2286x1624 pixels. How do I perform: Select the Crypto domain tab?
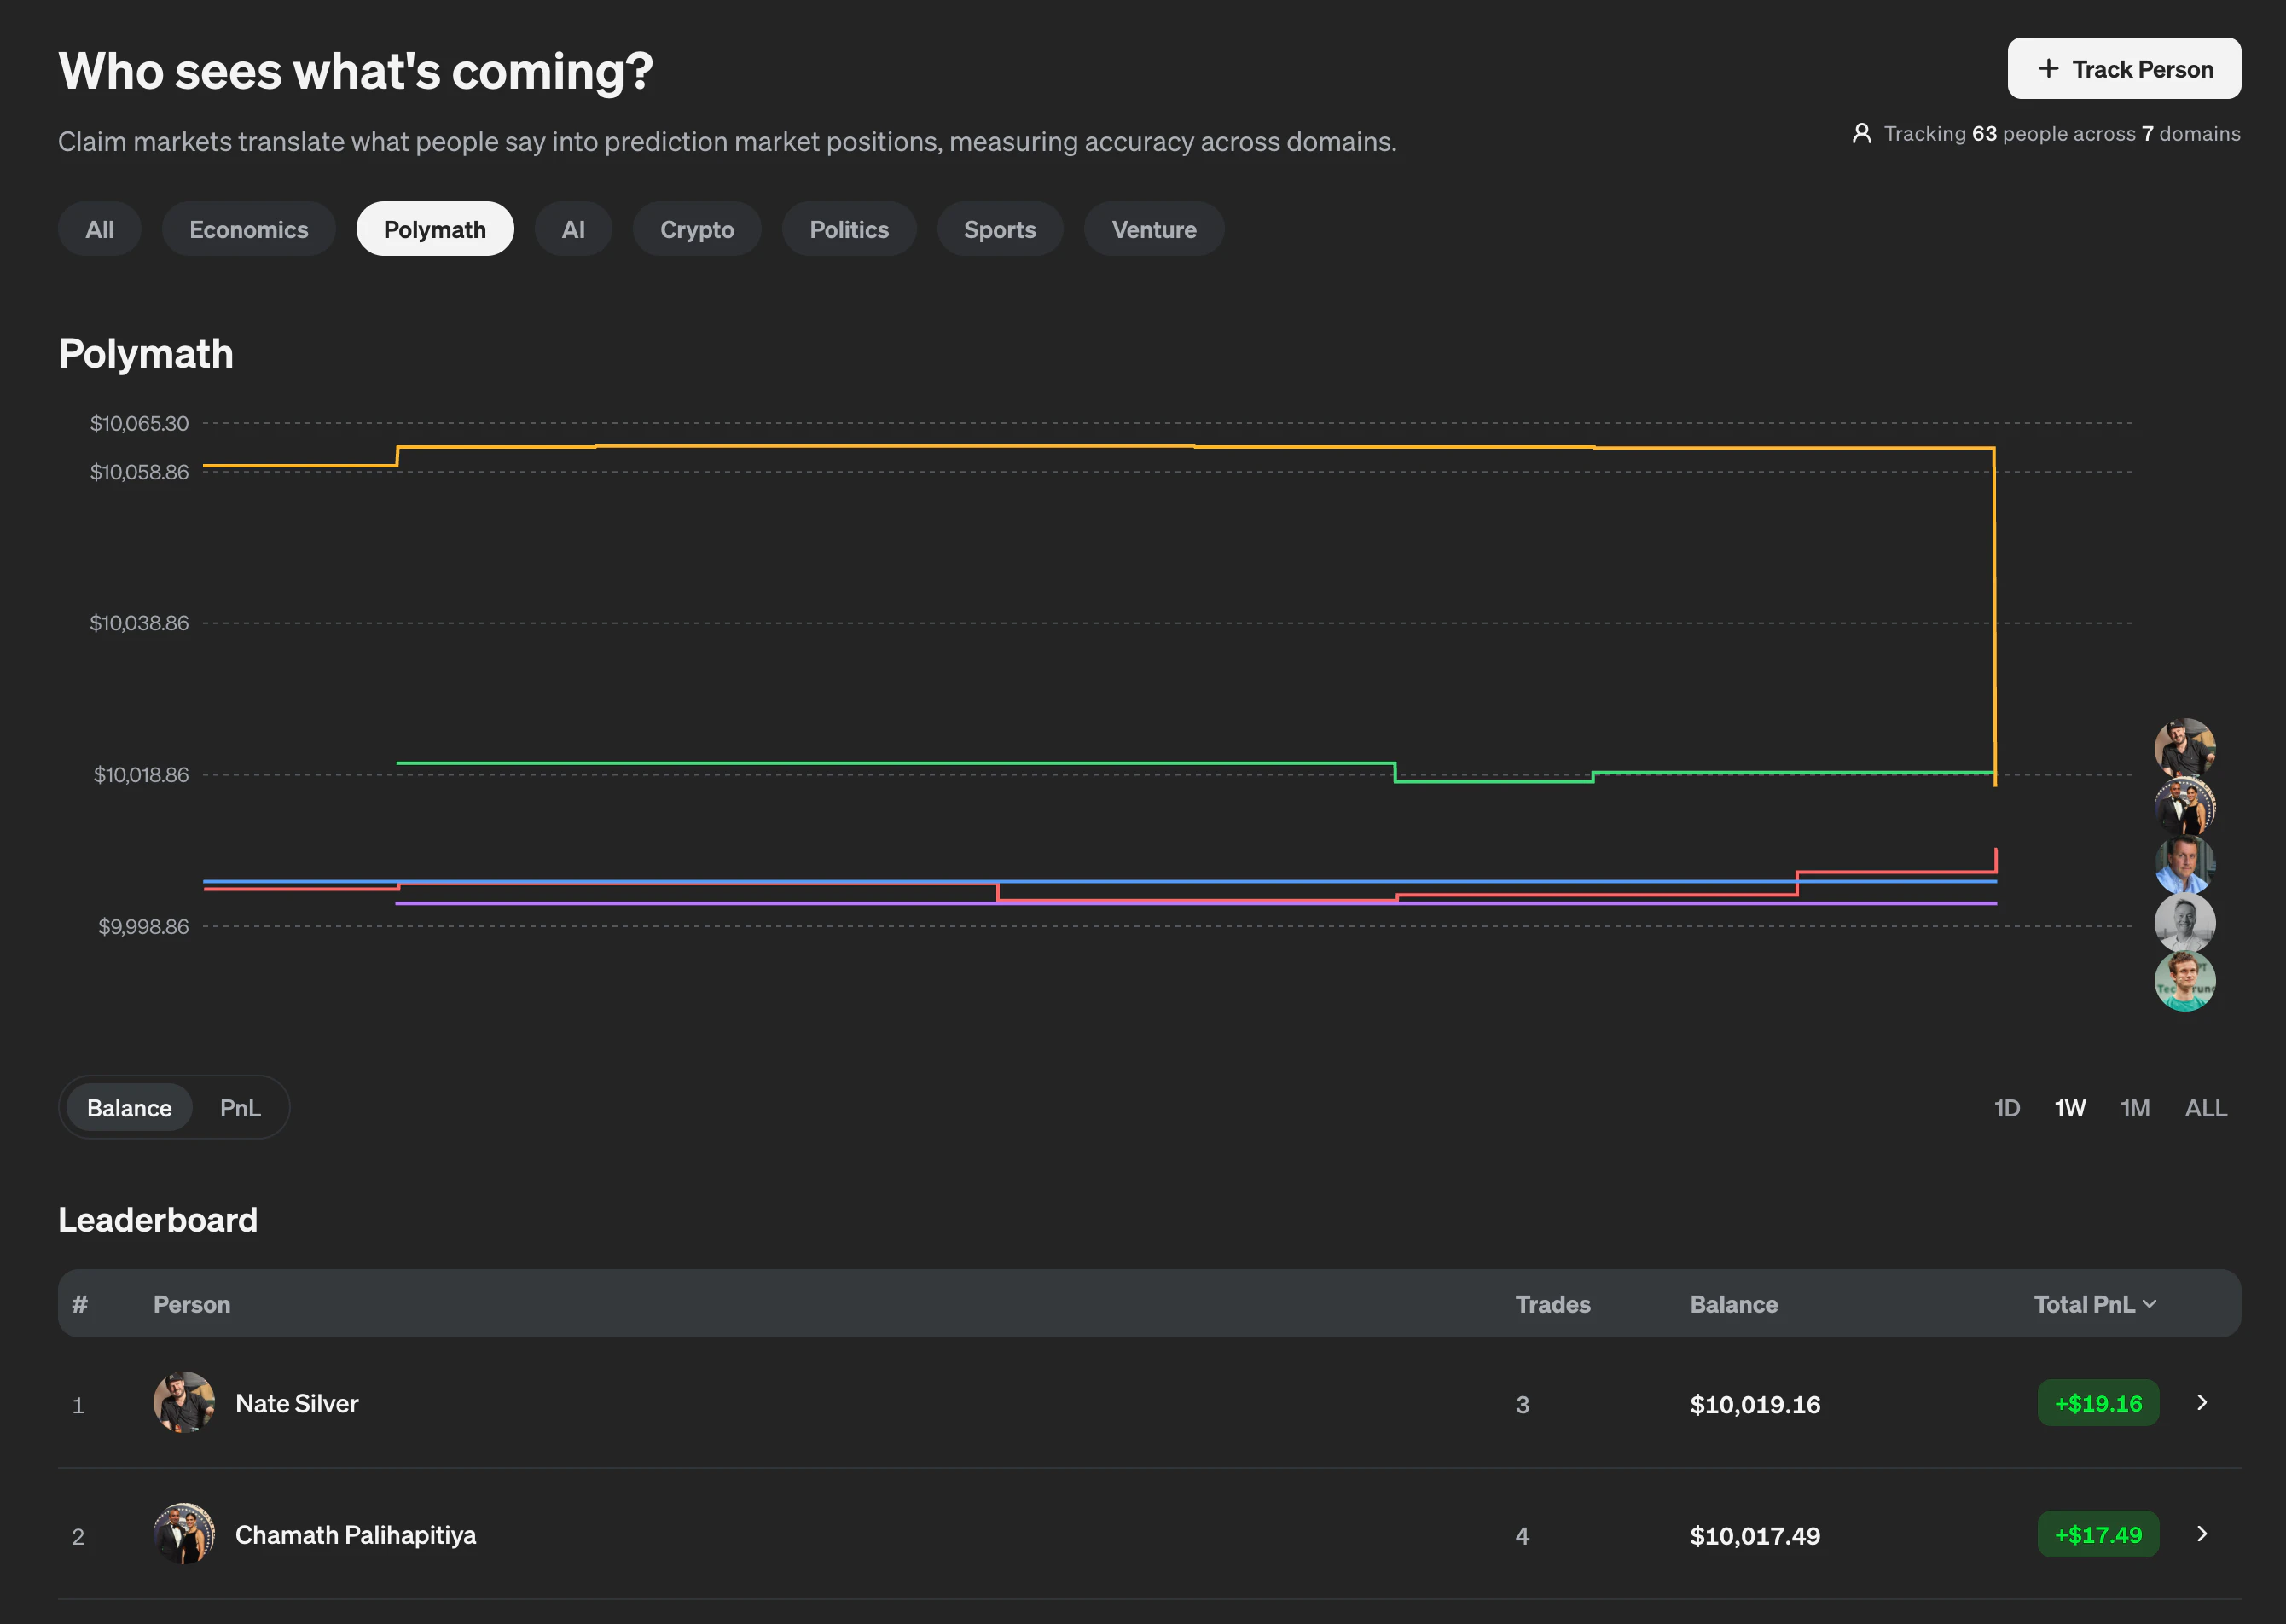pos(696,229)
